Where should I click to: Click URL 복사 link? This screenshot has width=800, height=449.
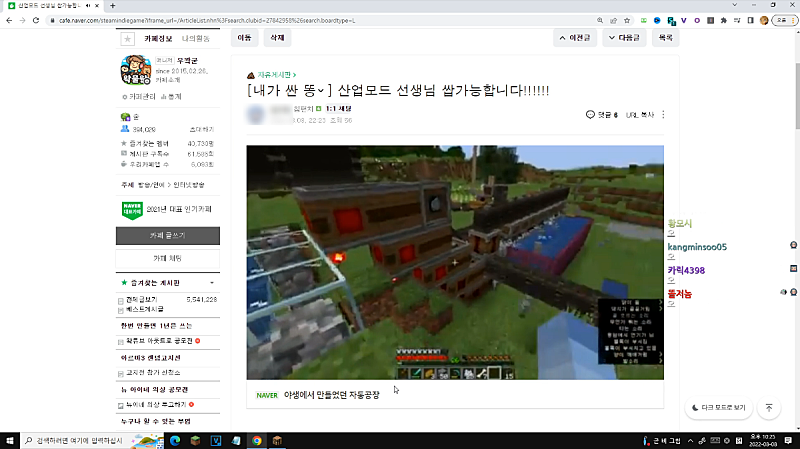tap(640, 115)
